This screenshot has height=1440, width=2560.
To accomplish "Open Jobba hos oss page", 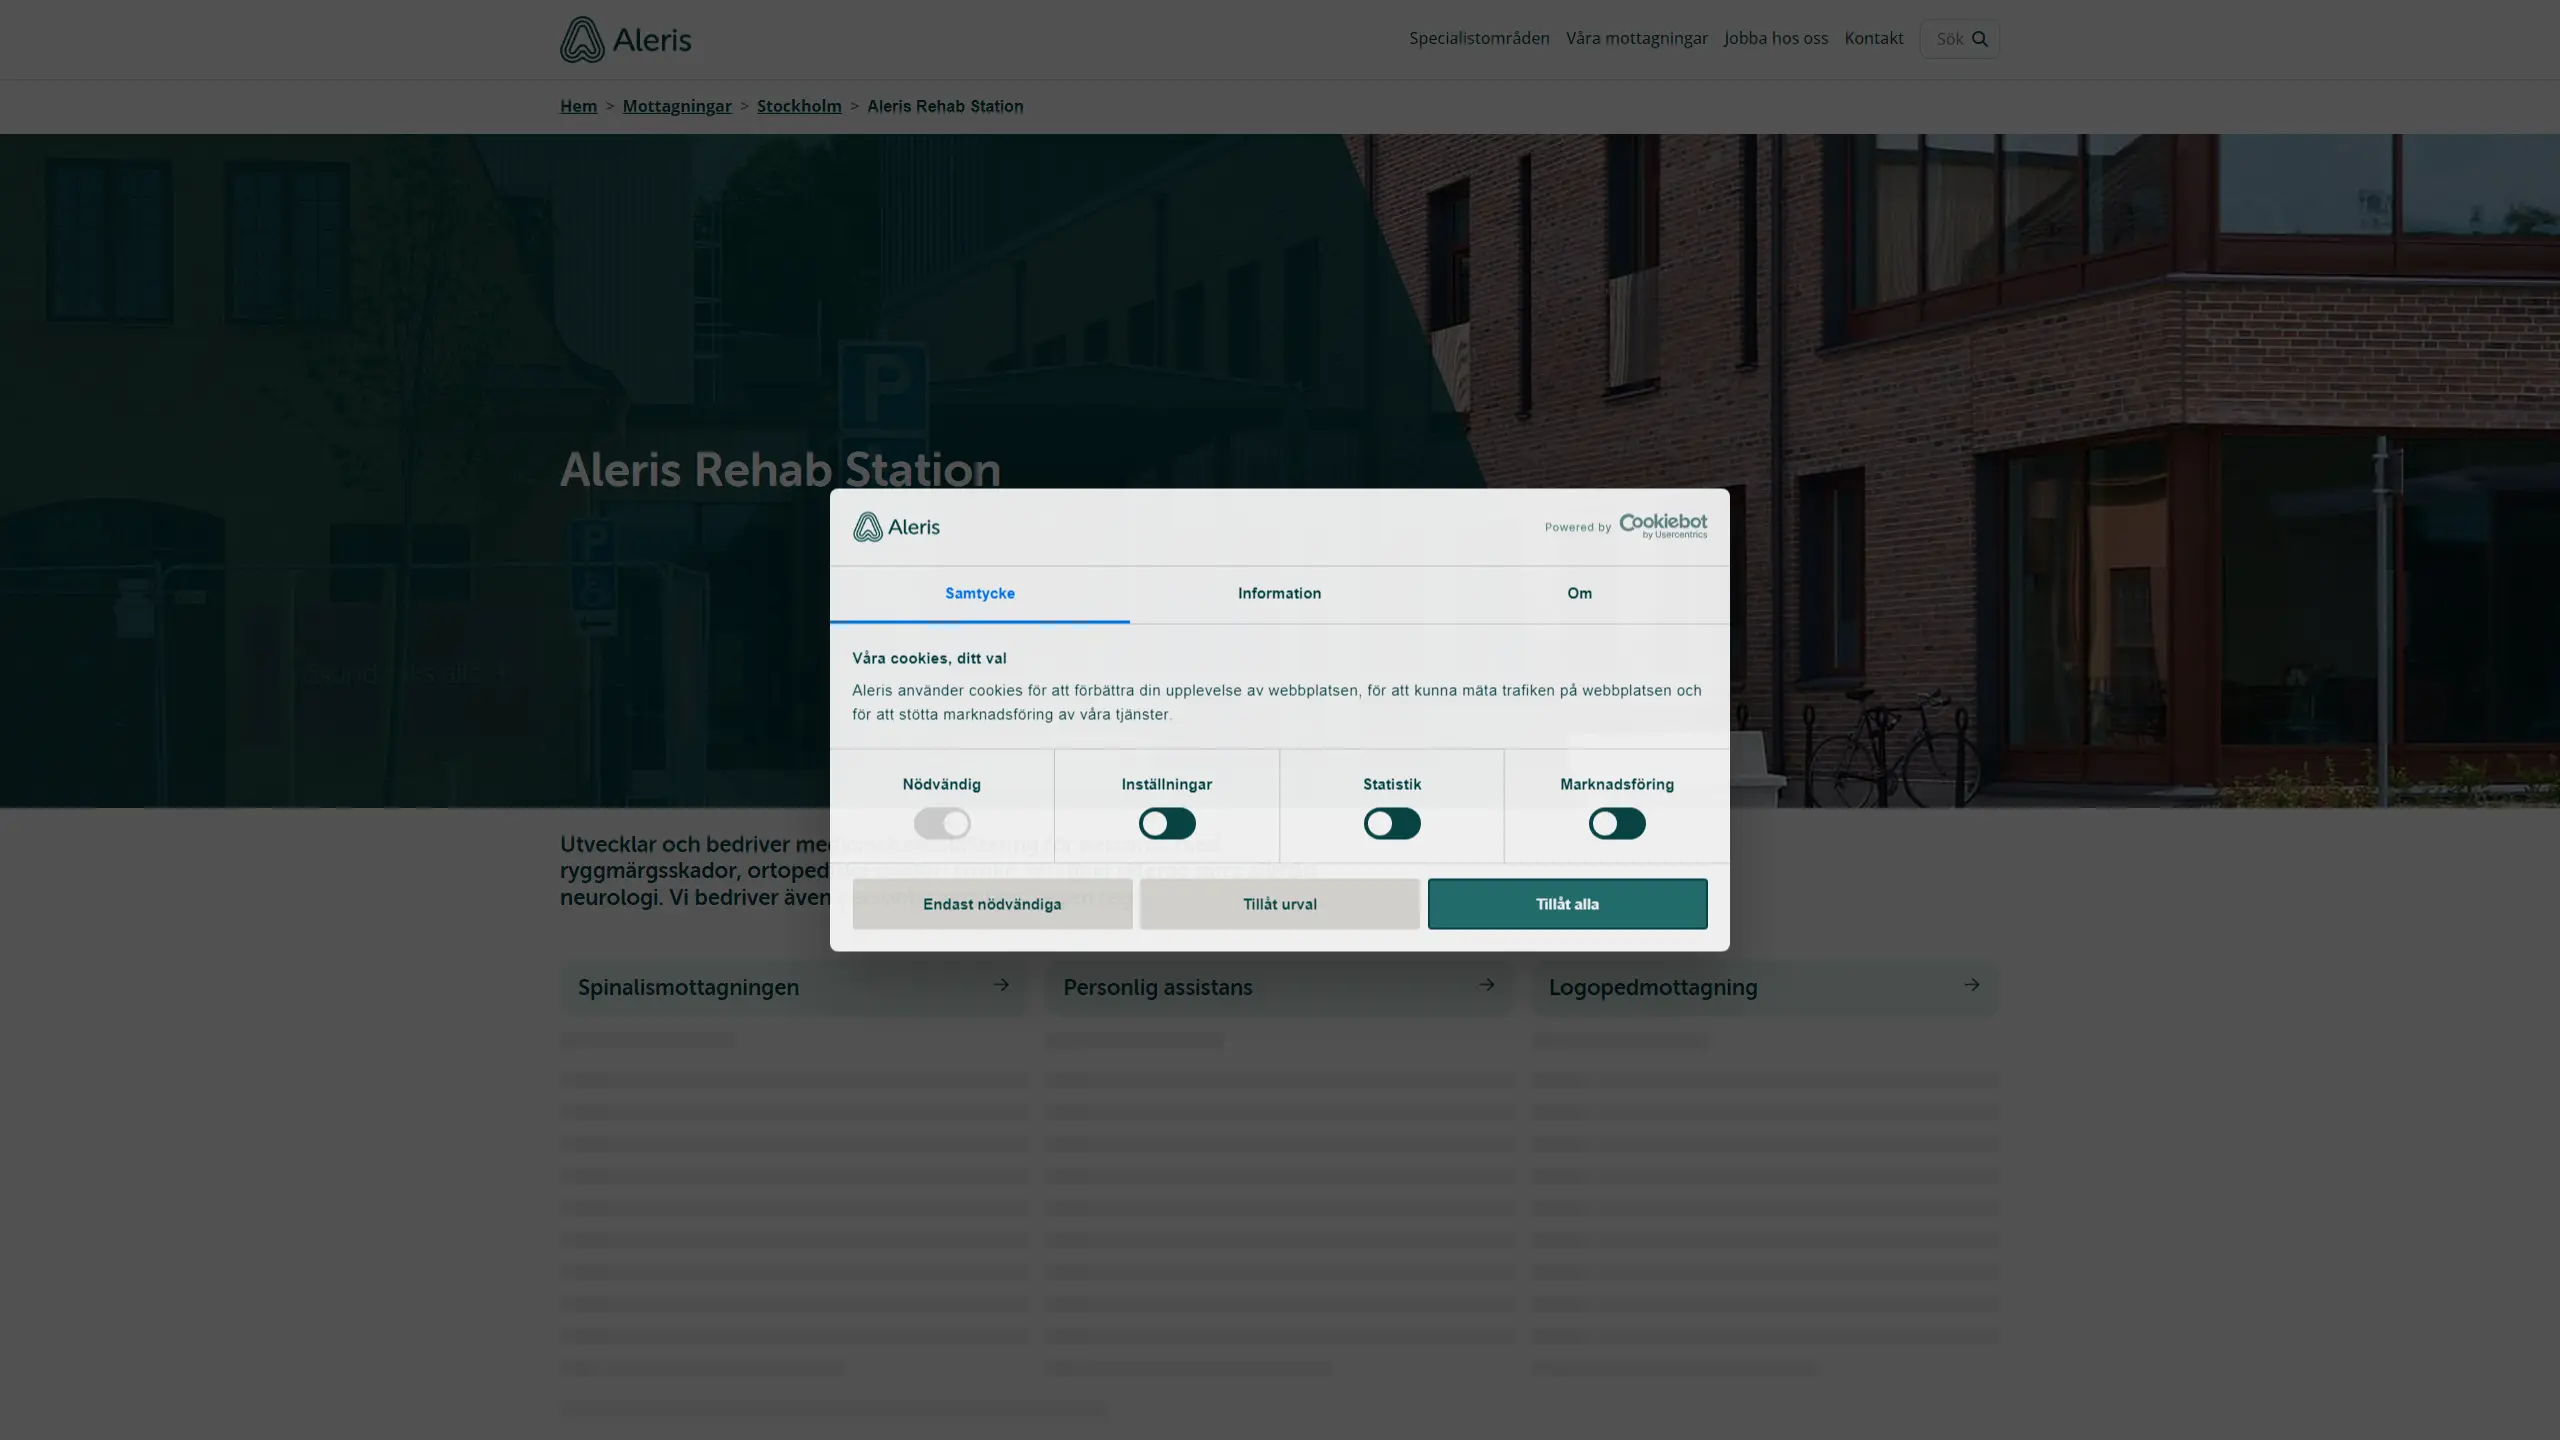I will click(1776, 38).
